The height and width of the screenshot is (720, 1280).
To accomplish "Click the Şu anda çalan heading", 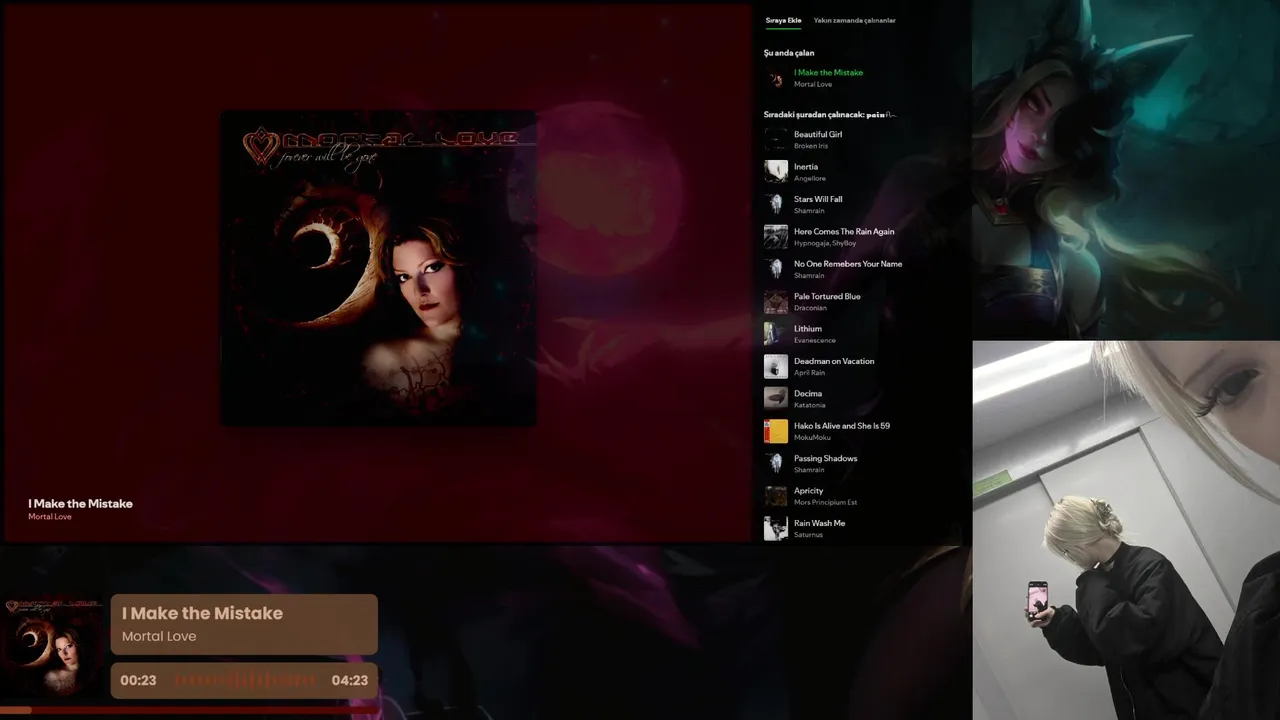I will click(789, 53).
